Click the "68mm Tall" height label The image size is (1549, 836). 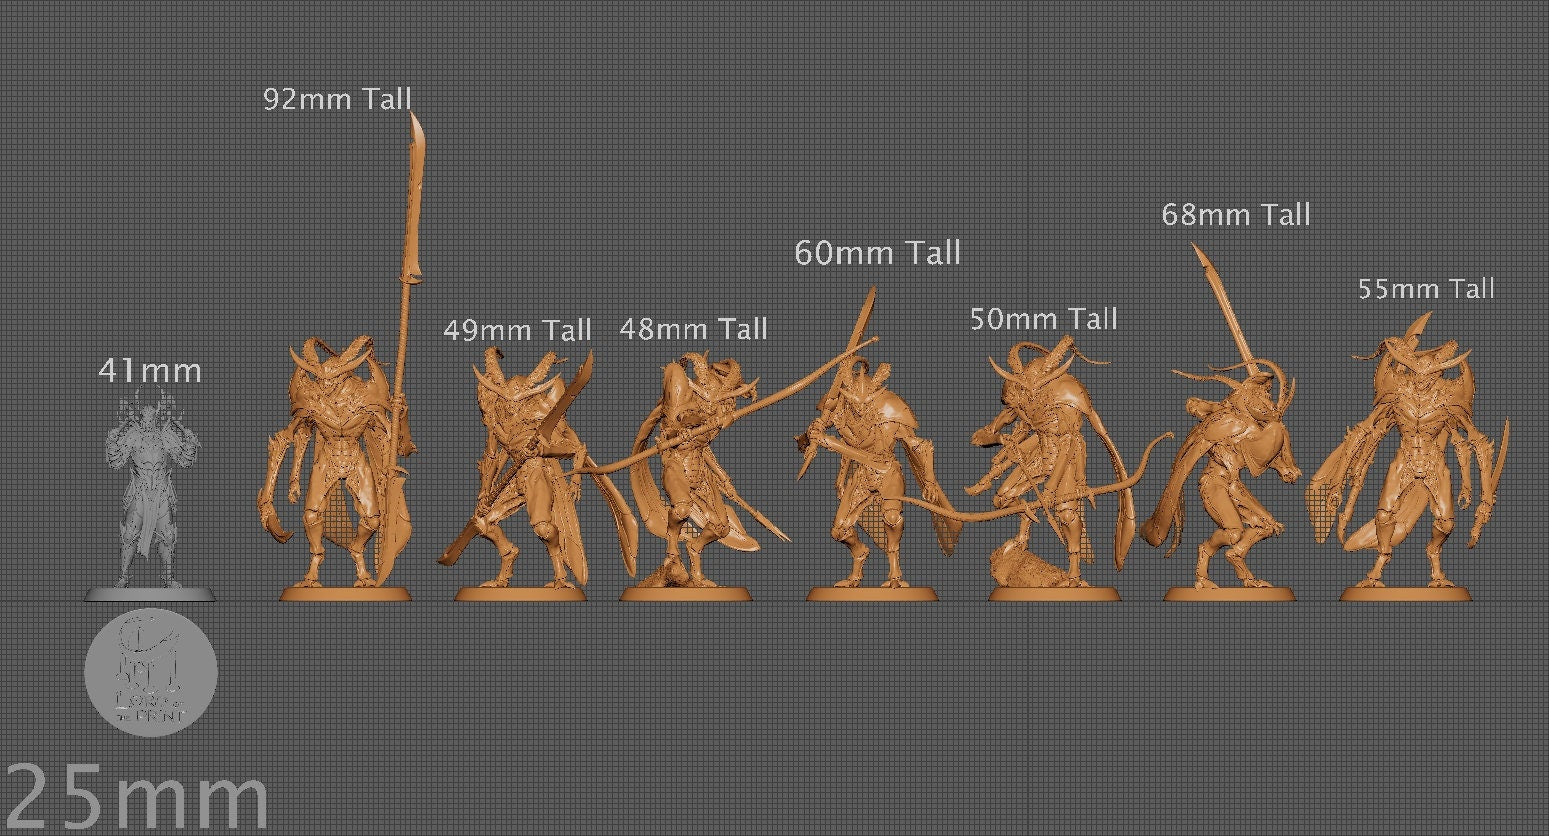(1235, 214)
